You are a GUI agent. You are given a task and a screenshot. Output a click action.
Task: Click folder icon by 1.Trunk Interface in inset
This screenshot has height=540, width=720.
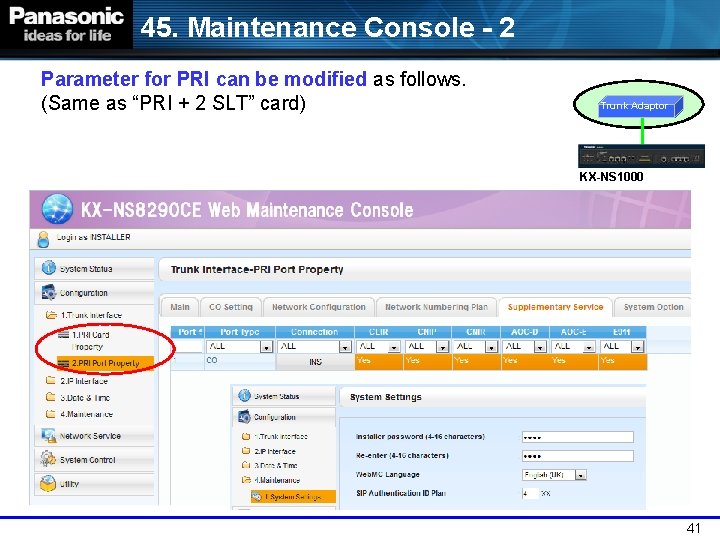pyautogui.click(x=246, y=436)
